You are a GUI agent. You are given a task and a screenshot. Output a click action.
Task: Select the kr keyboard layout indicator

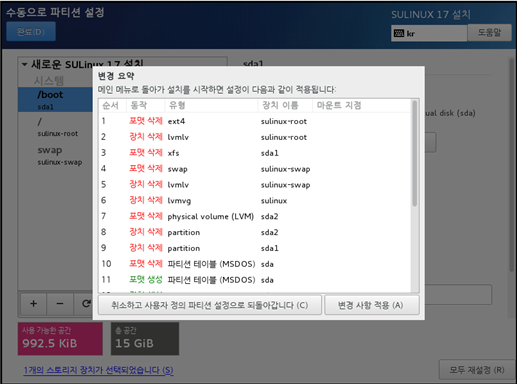[x=429, y=33]
